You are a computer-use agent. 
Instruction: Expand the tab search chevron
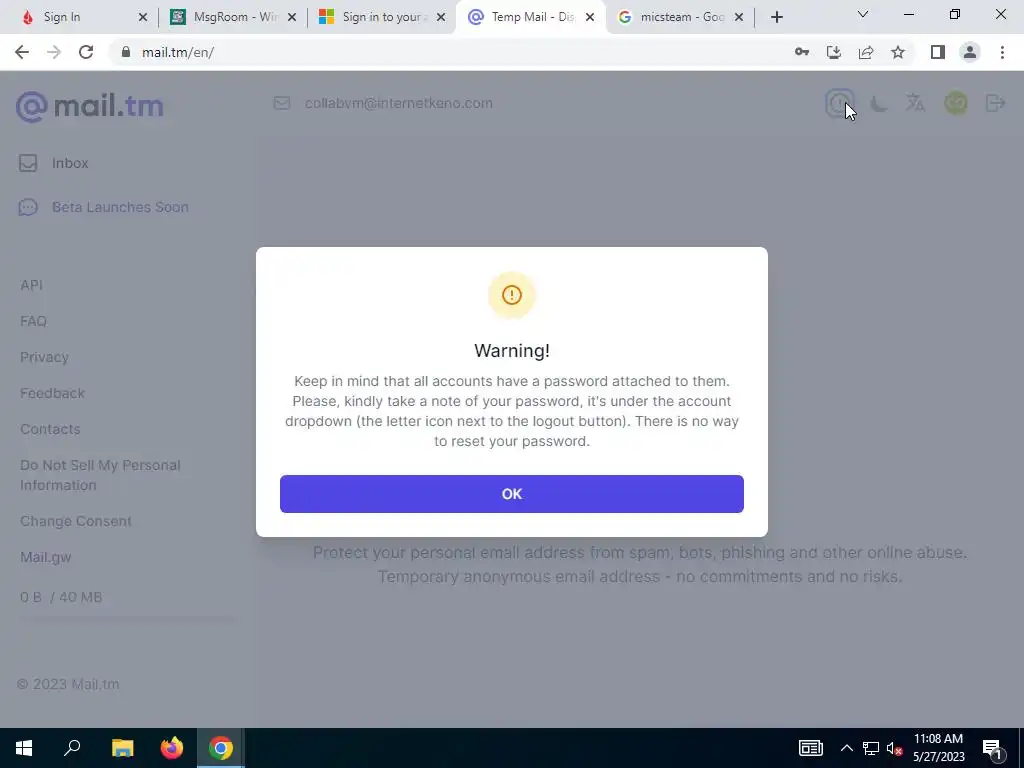pos(863,14)
